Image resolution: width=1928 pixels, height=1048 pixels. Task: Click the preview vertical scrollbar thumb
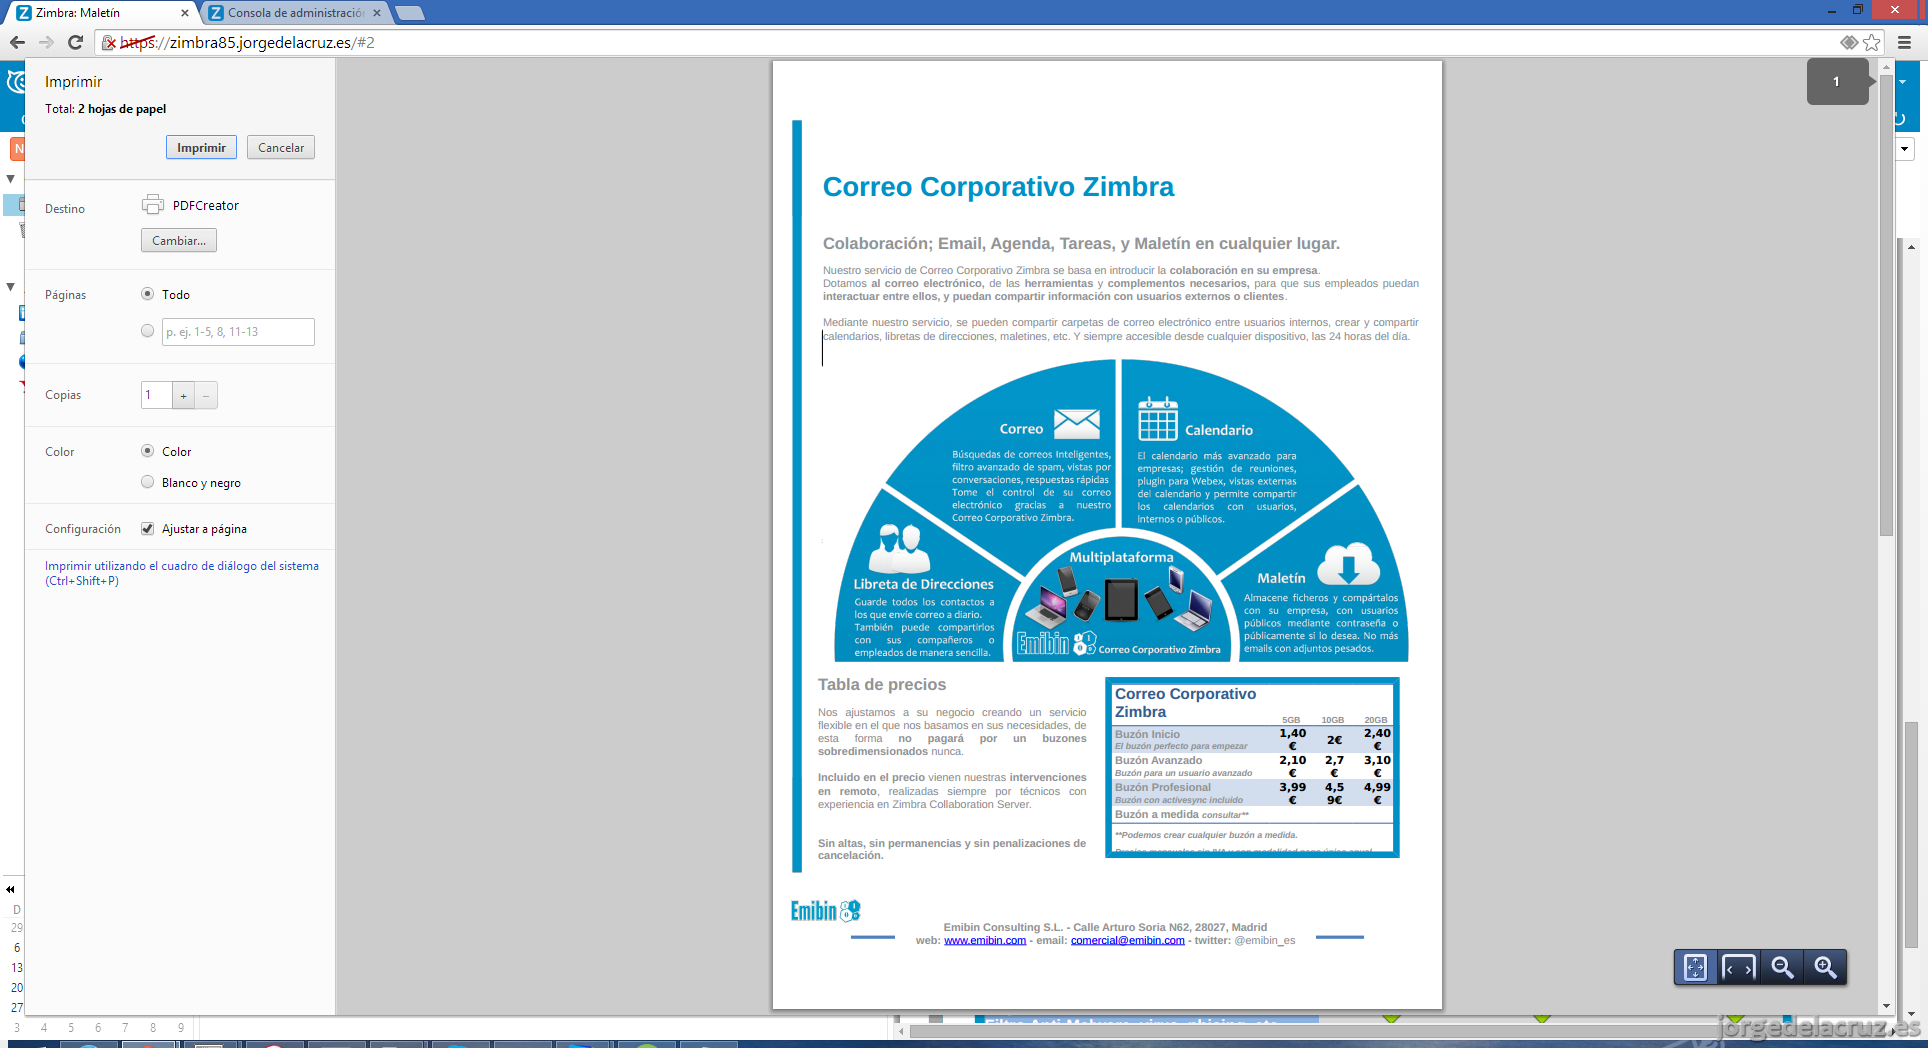click(x=1886, y=305)
